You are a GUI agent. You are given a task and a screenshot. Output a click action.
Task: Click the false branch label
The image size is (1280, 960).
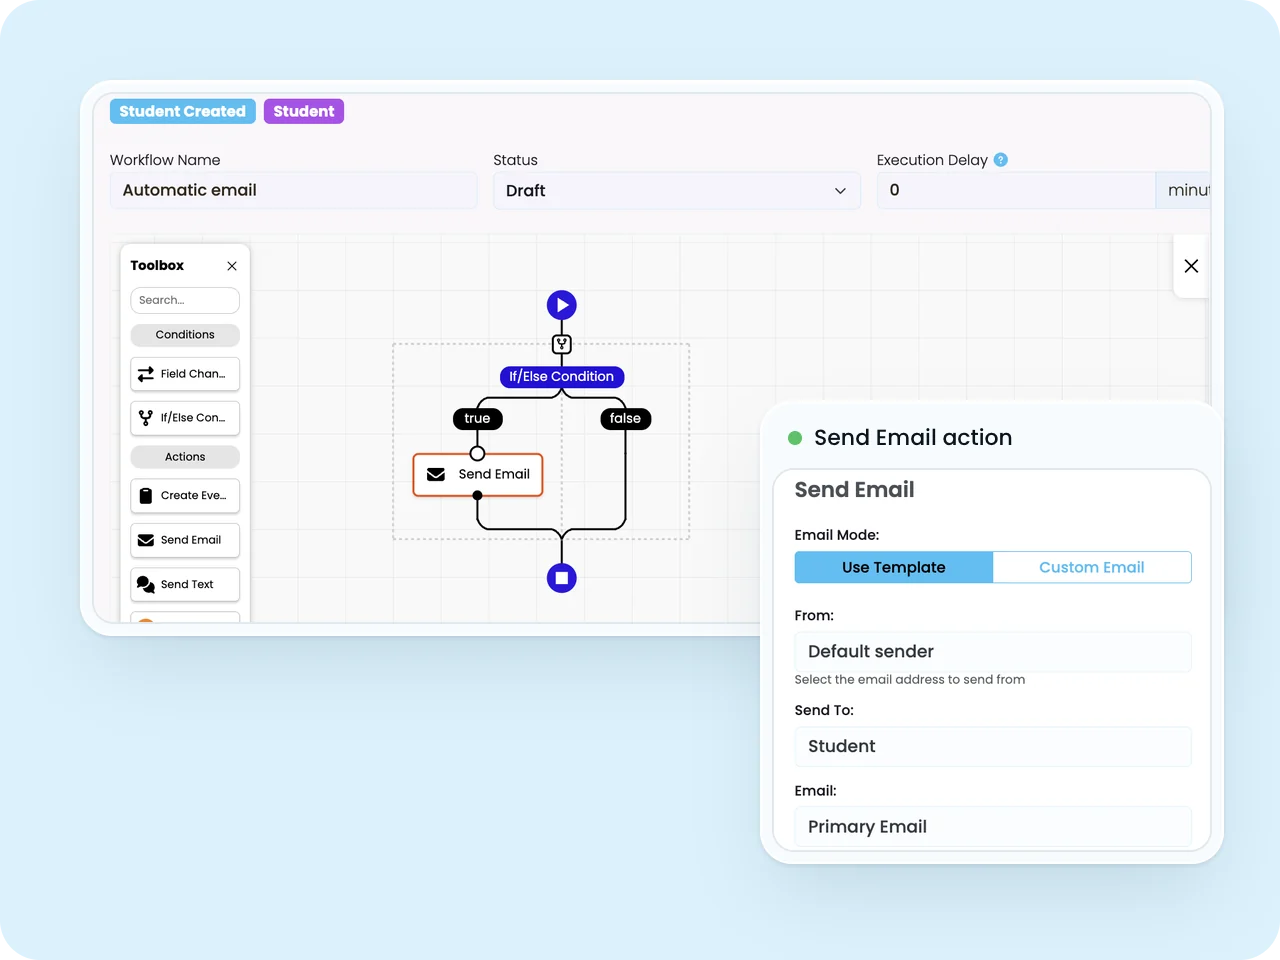coord(625,419)
